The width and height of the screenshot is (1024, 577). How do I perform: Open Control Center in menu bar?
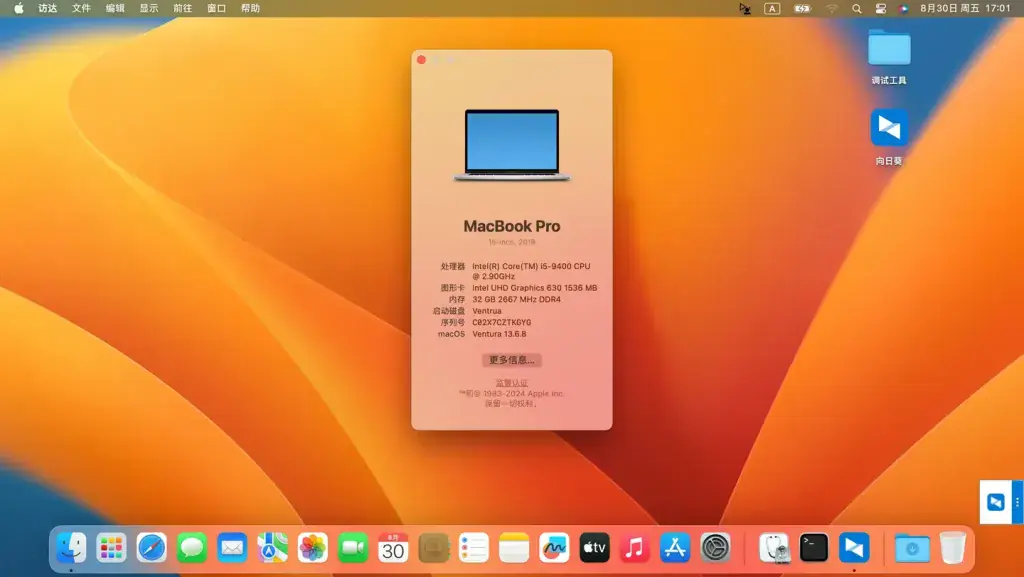click(880, 8)
